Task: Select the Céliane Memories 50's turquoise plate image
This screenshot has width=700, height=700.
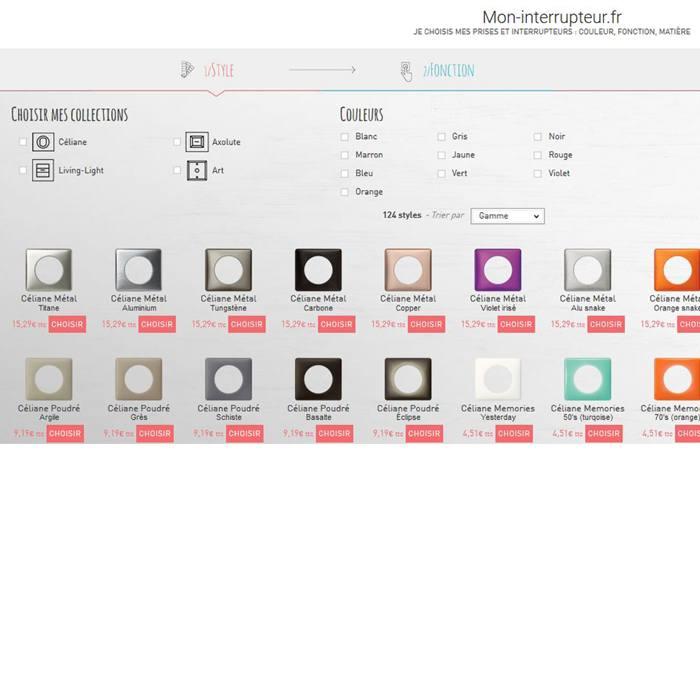Action: [588, 379]
